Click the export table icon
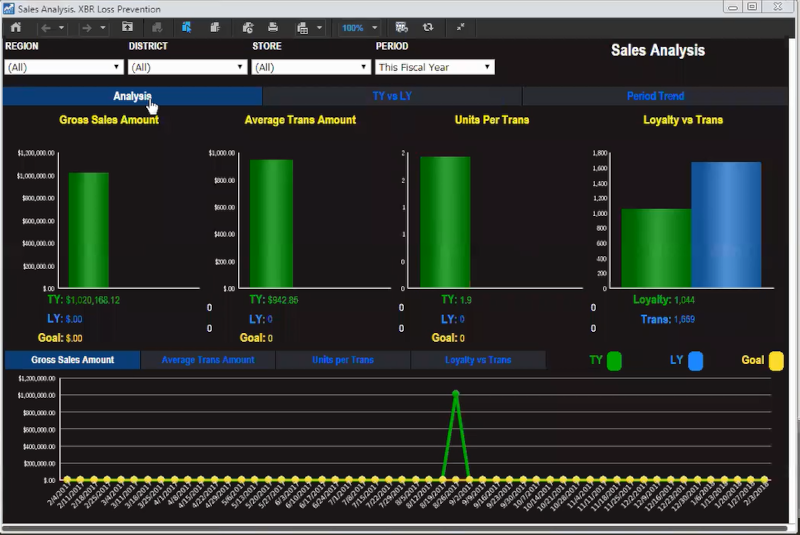 point(303,28)
